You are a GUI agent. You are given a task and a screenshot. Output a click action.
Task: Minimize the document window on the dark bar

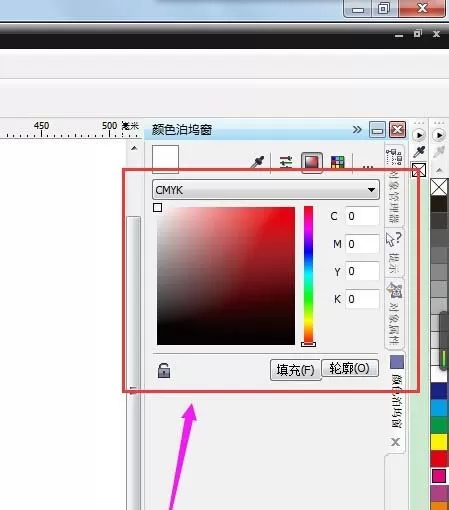pos(399,35)
